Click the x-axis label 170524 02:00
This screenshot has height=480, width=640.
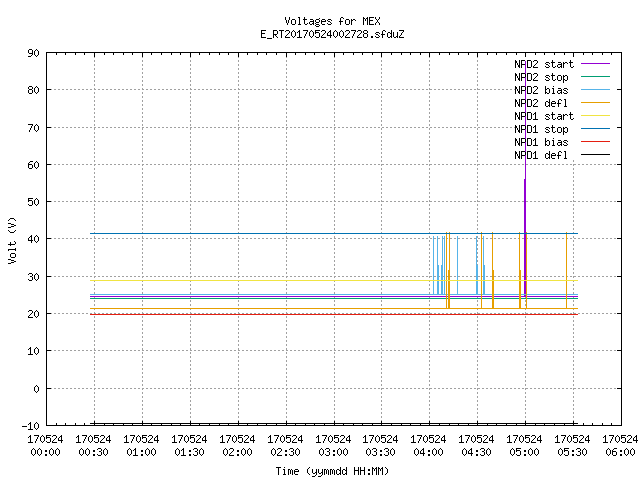coord(237,446)
